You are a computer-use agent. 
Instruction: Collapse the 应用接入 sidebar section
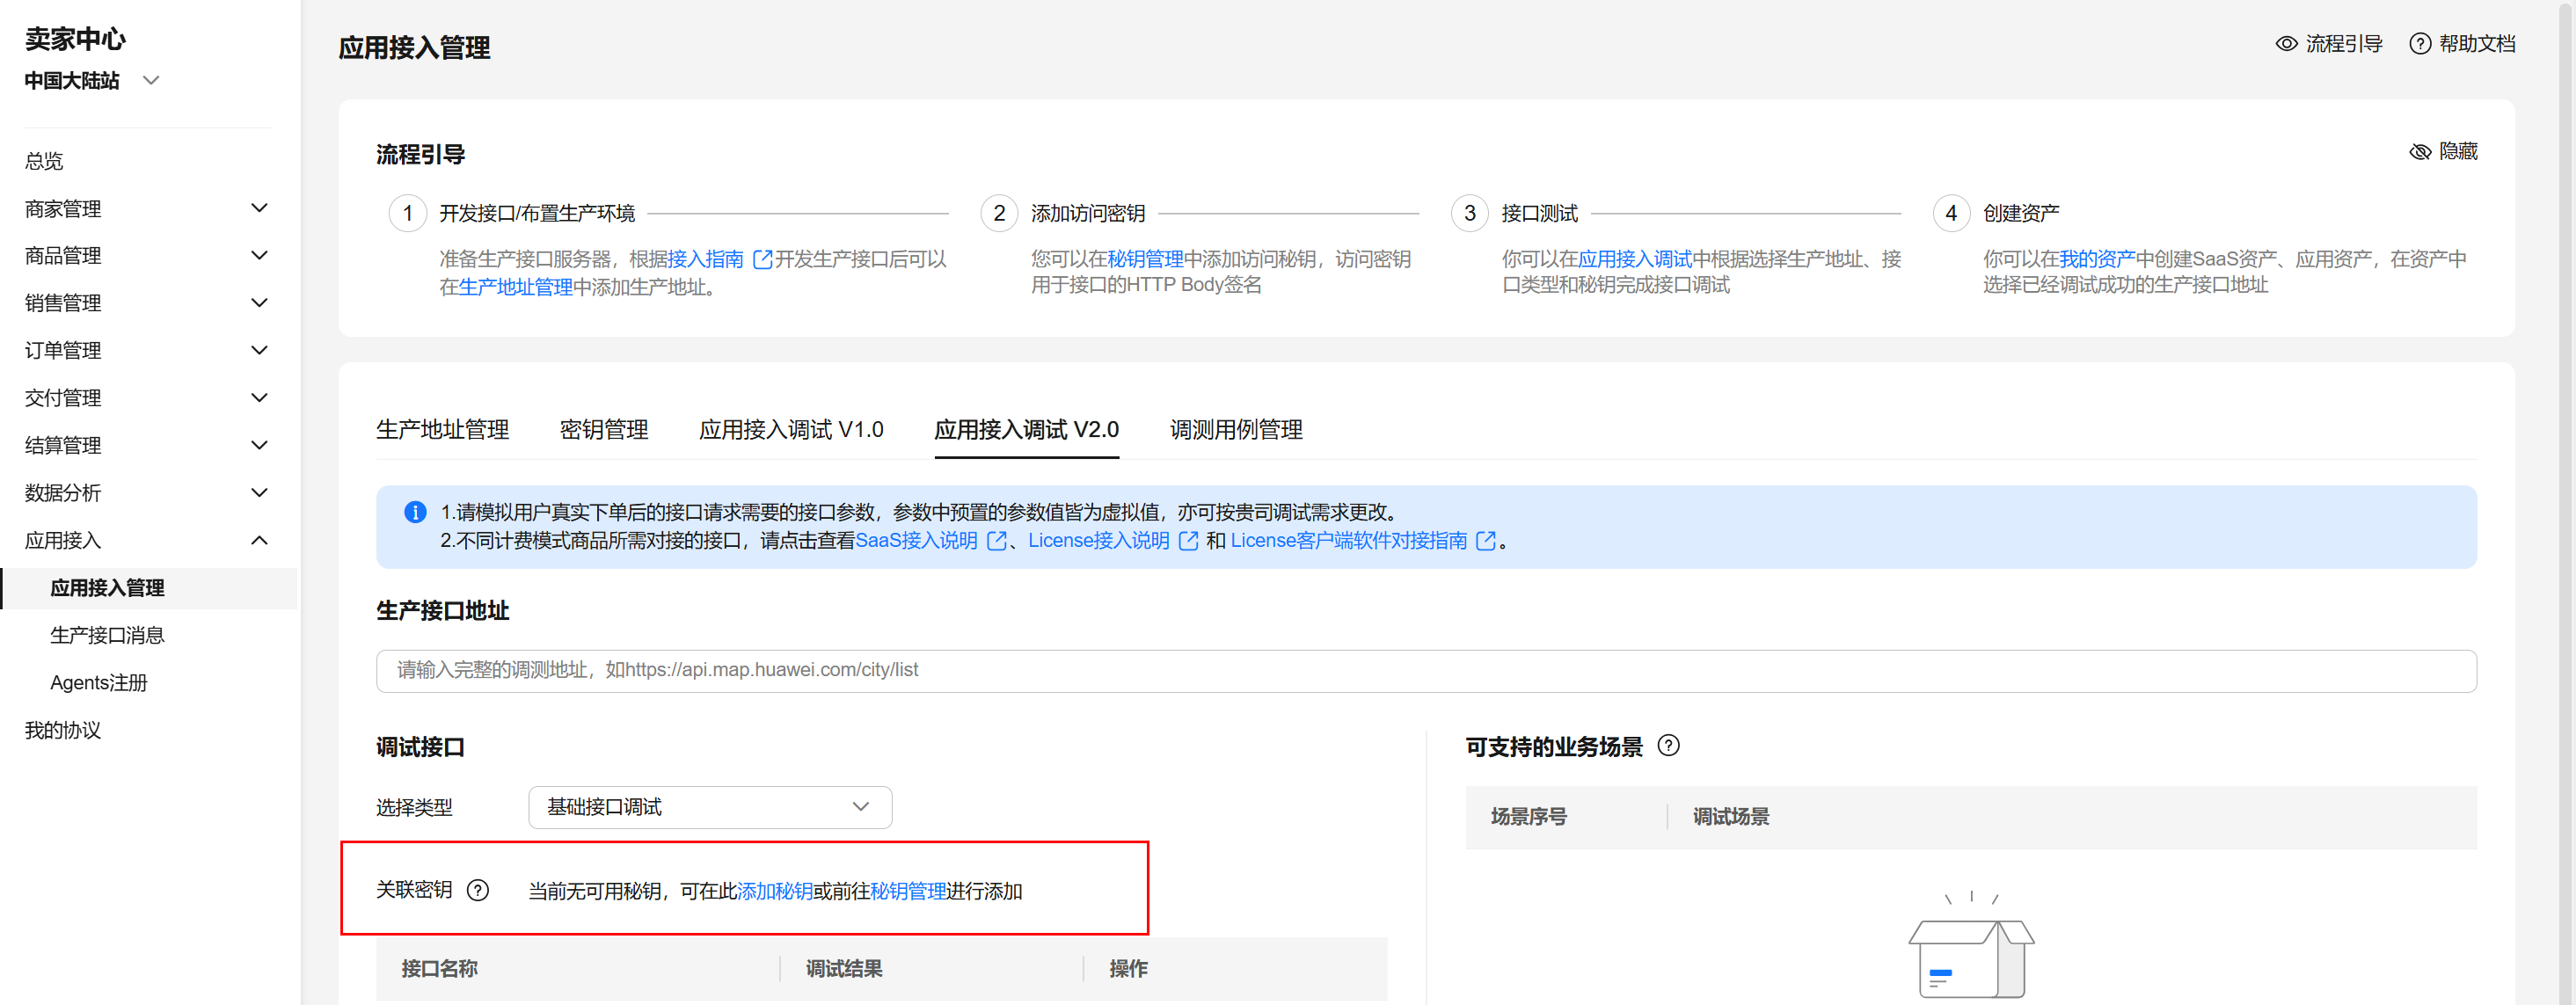point(147,541)
